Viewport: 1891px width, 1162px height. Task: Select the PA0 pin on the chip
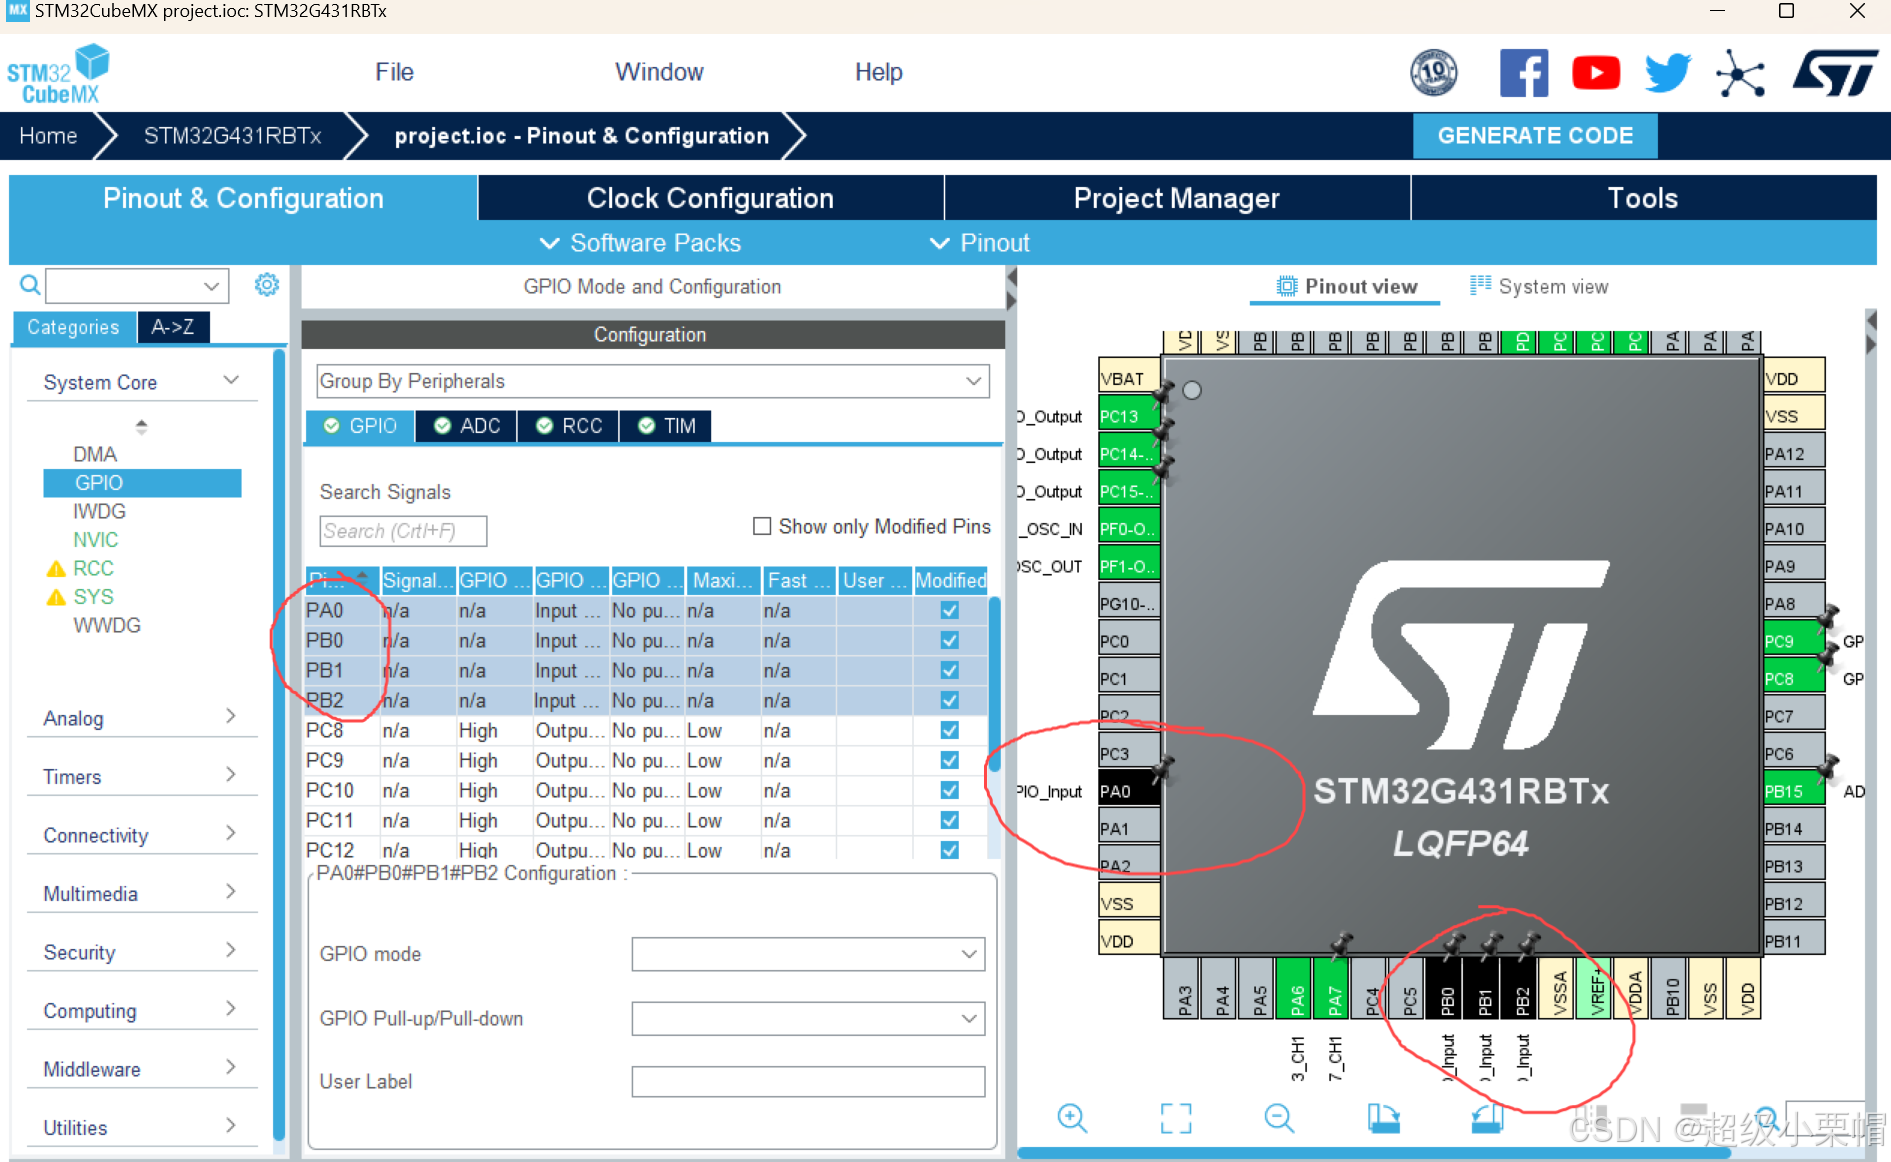pyautogui.click(x=1129, y=791)
